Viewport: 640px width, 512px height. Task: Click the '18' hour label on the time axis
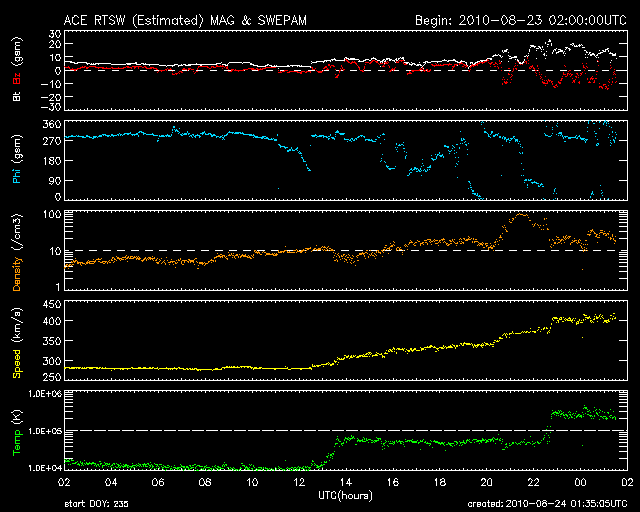[440, 482]
